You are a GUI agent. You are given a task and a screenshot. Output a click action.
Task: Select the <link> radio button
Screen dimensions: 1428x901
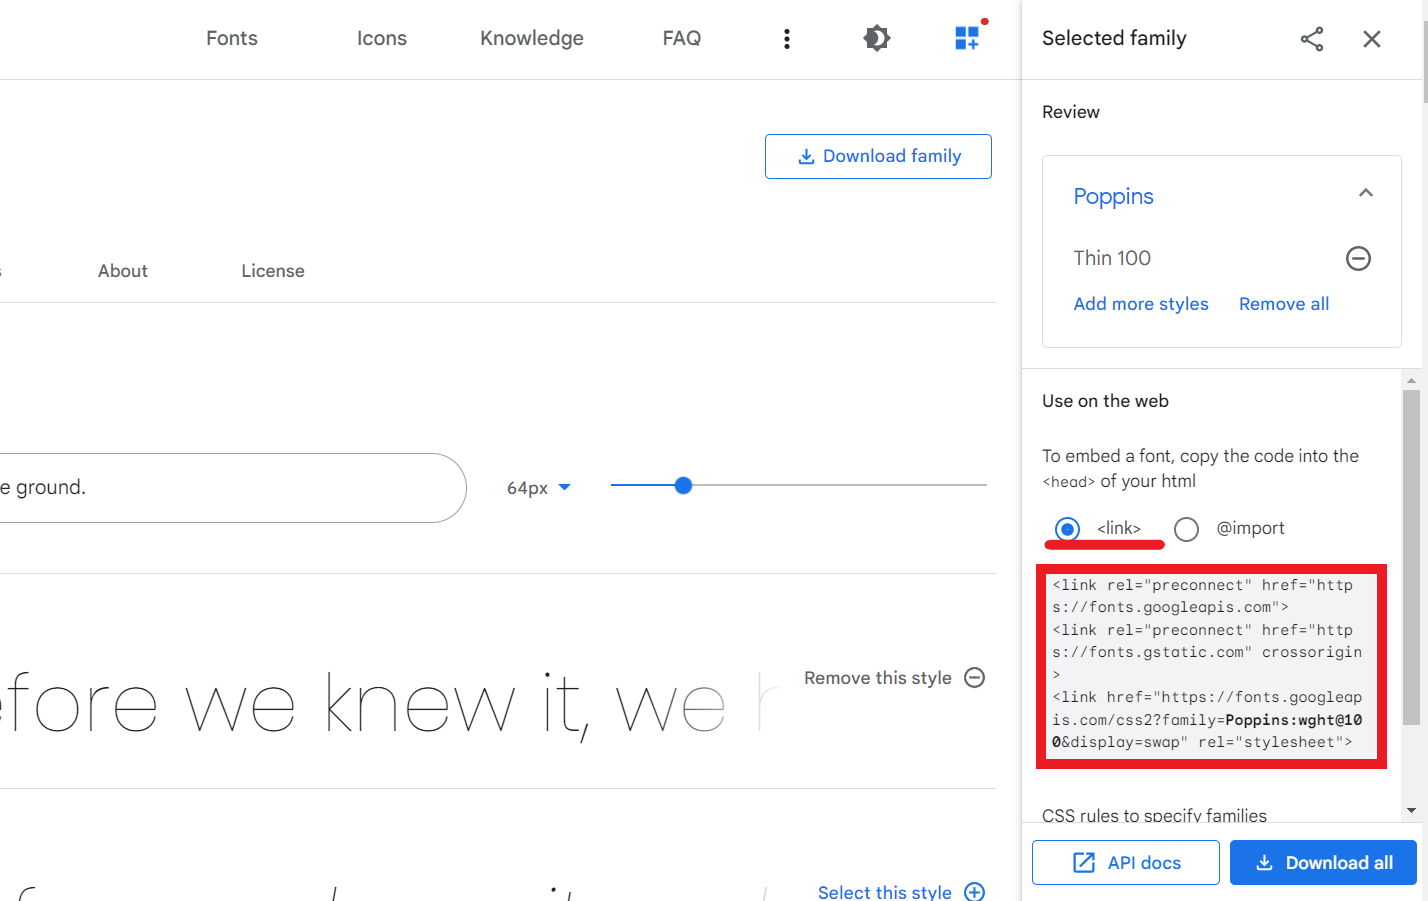coord(1067,529)
